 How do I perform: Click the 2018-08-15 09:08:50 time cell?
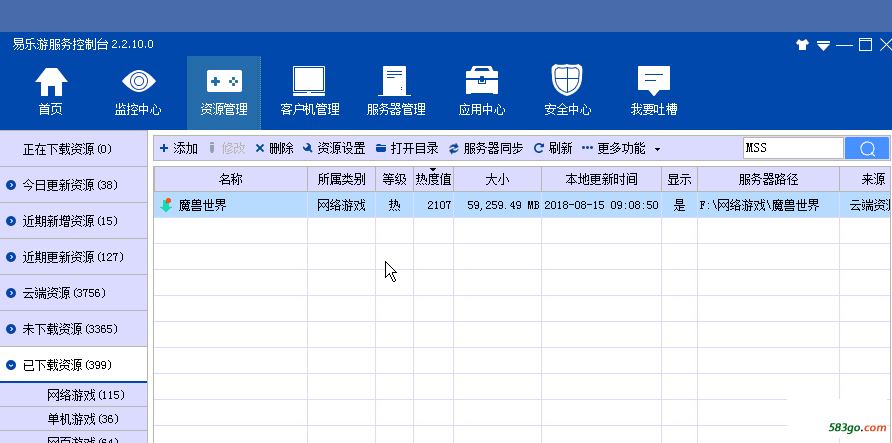(x=601, y=205)
